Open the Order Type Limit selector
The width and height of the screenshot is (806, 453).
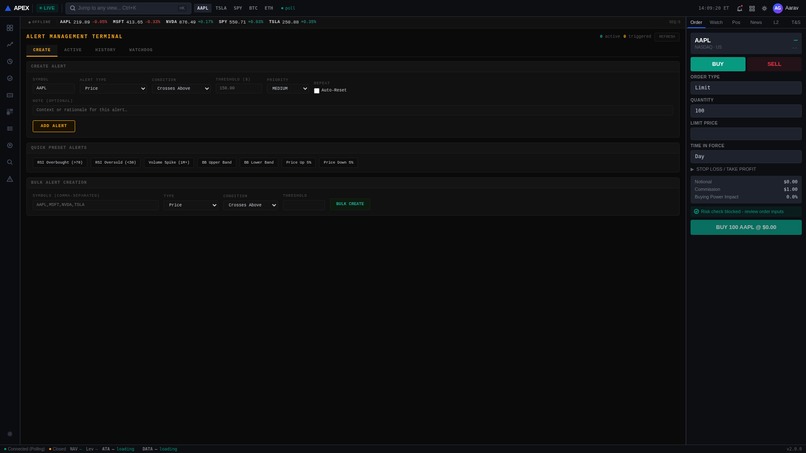(746, 88)
